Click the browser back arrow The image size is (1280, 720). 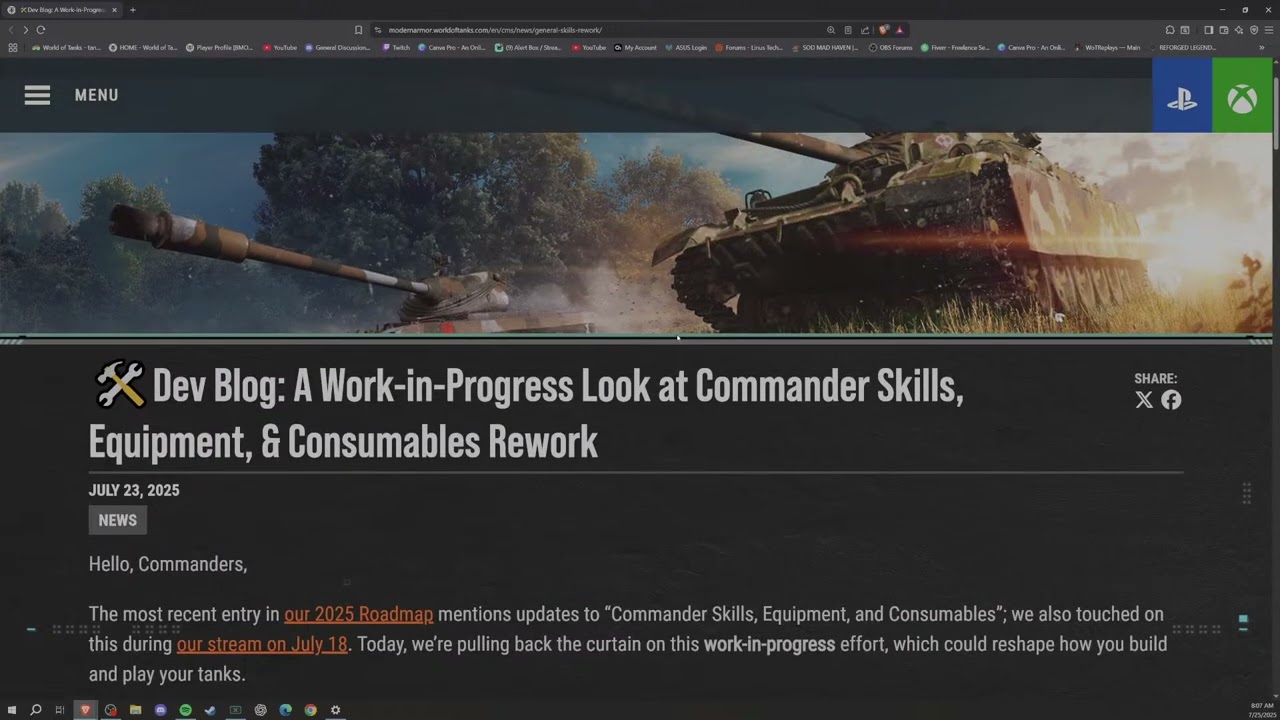[11, 30]
